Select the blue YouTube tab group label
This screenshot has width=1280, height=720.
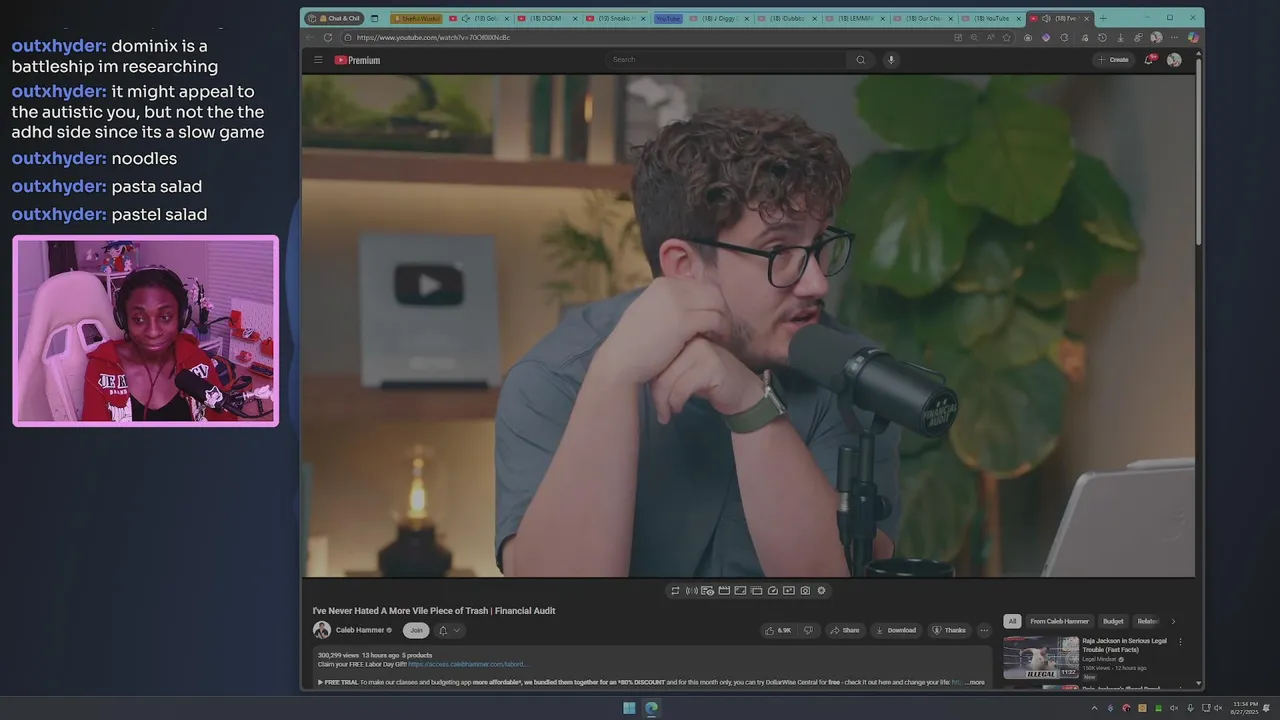tap(667, 18)
